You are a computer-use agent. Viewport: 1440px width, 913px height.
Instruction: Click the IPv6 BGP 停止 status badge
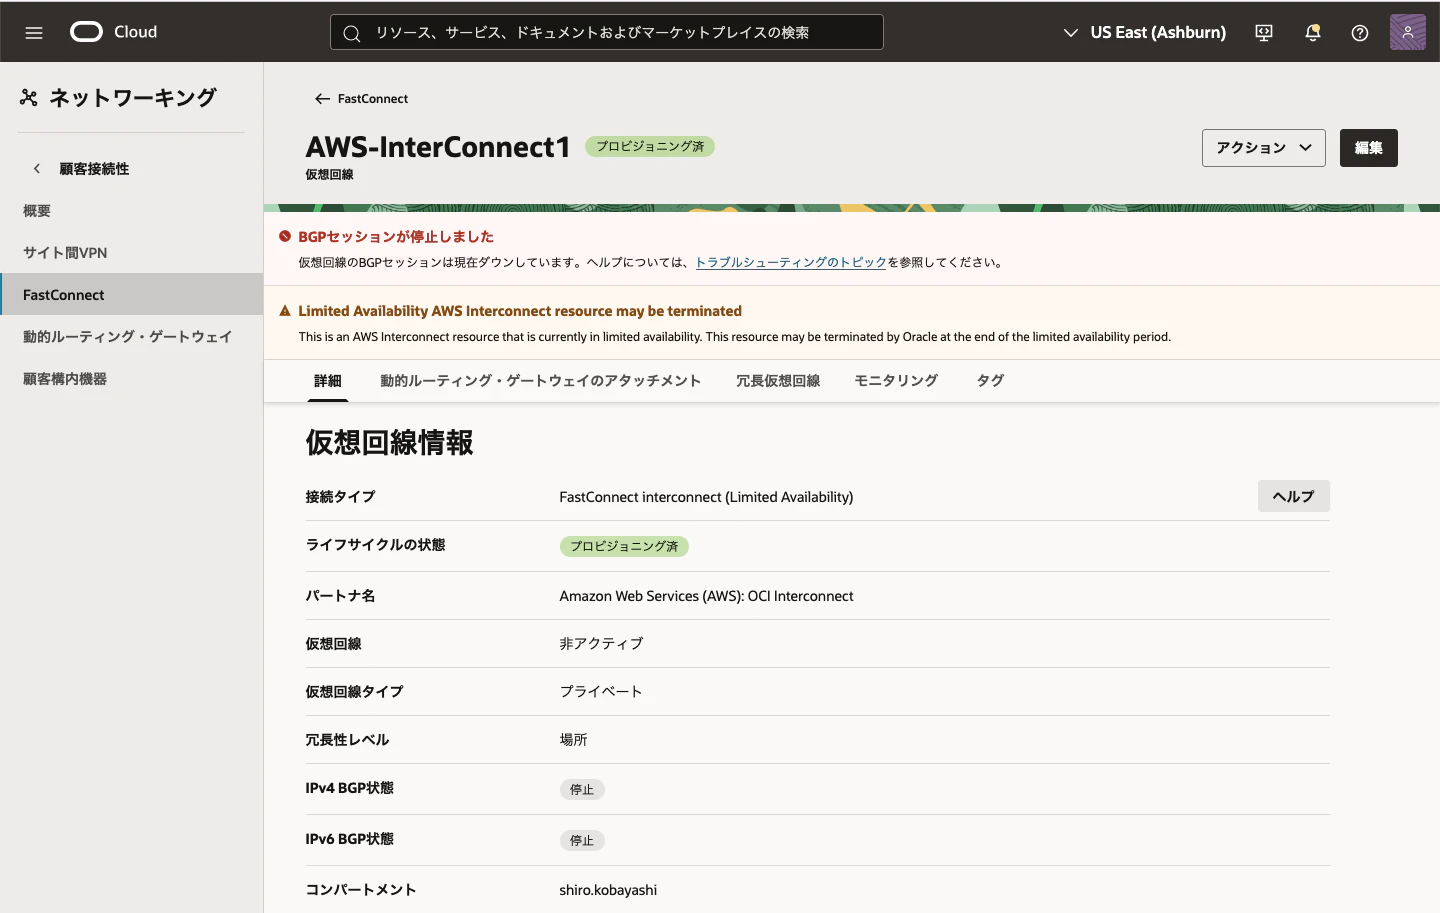tap(582, 841)
